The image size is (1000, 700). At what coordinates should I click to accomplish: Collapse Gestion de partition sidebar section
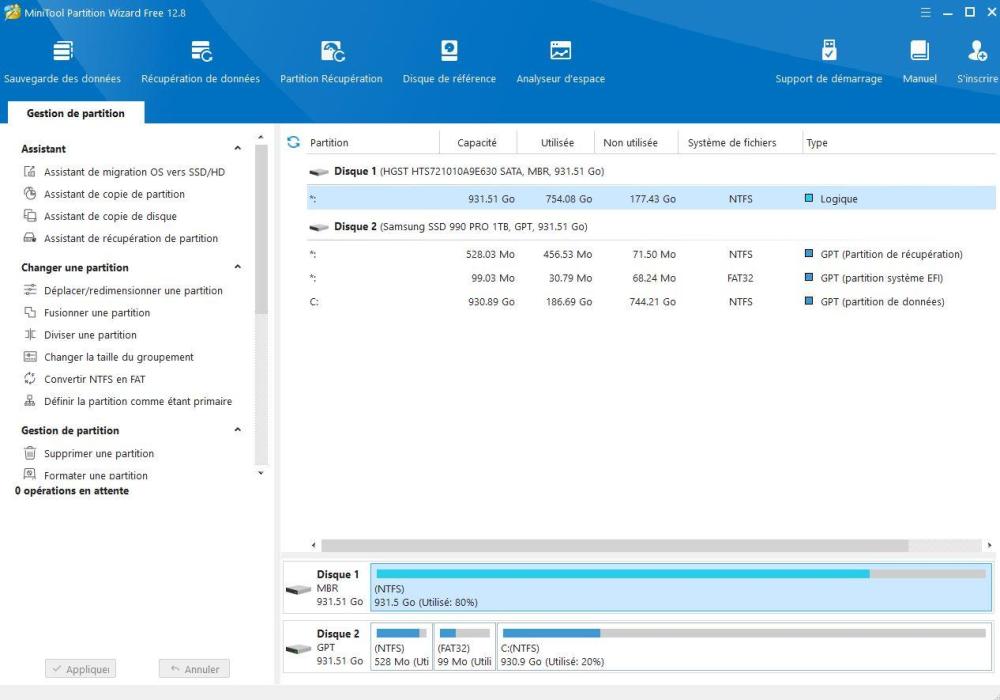click(237, 431)
